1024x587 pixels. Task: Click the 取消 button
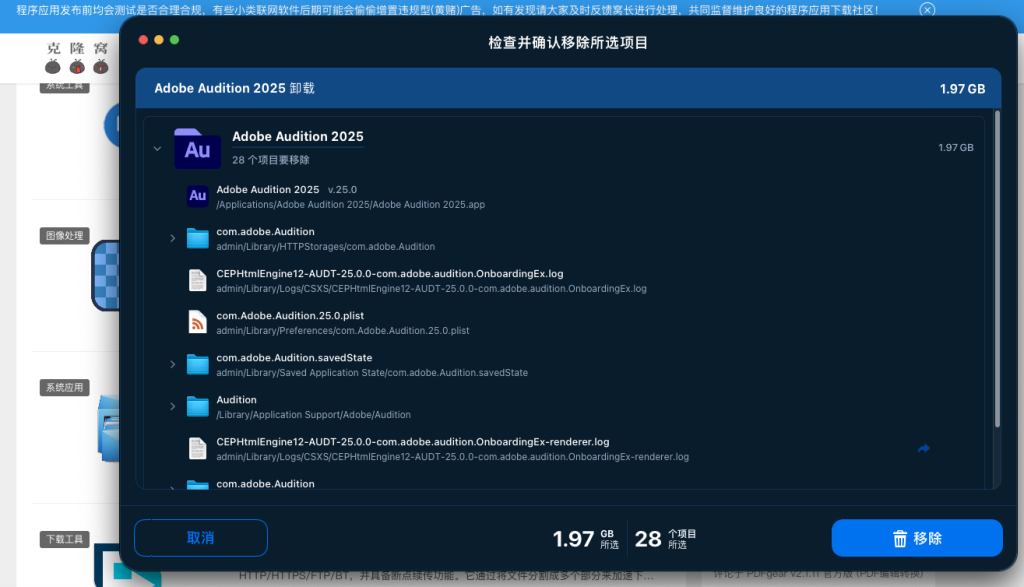pos(201,538)
